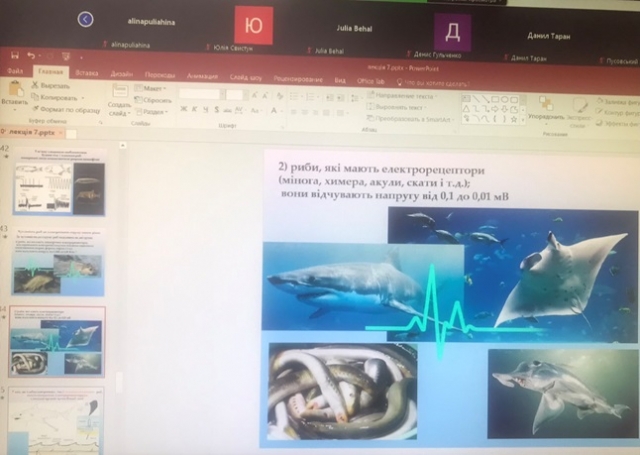This screenshot has width=640, height=455.
Task: Click the lightbulb 'Что вы хотите сделать' box
Action: pyautogui.click(x=433, y=83)
